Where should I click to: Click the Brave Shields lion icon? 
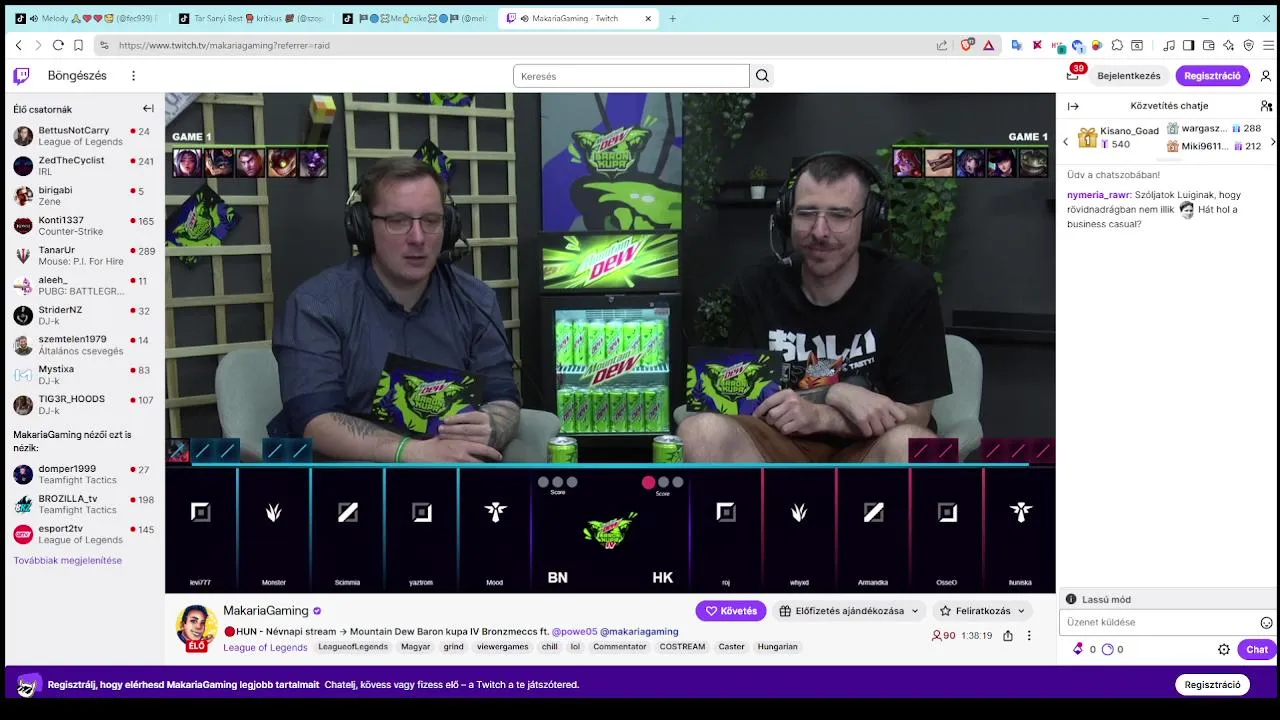[x=967, y=45]
